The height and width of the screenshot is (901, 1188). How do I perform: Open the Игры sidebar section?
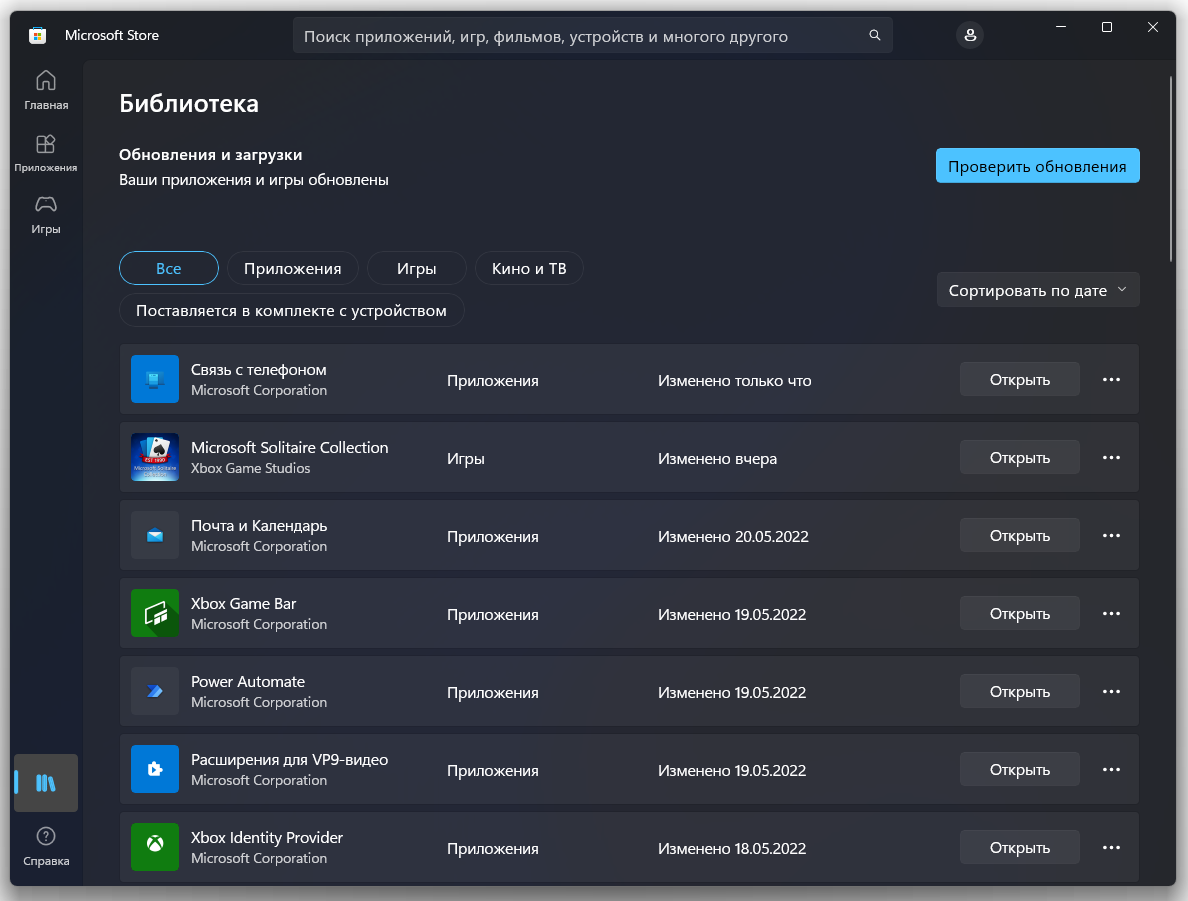pyautogui.click(x=45, y=214)
